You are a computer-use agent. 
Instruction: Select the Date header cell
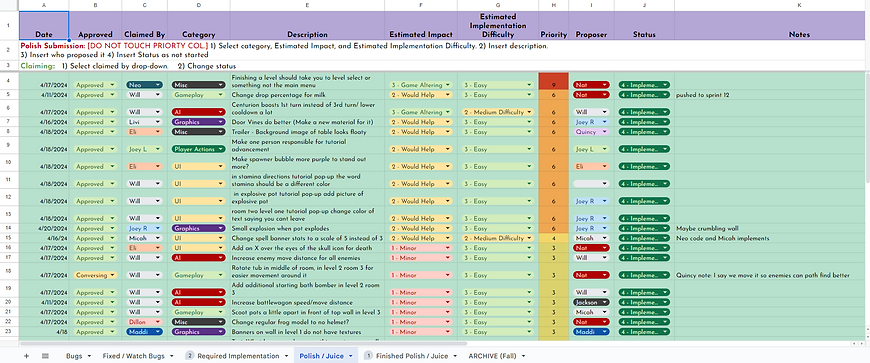[x=44, y=26]
